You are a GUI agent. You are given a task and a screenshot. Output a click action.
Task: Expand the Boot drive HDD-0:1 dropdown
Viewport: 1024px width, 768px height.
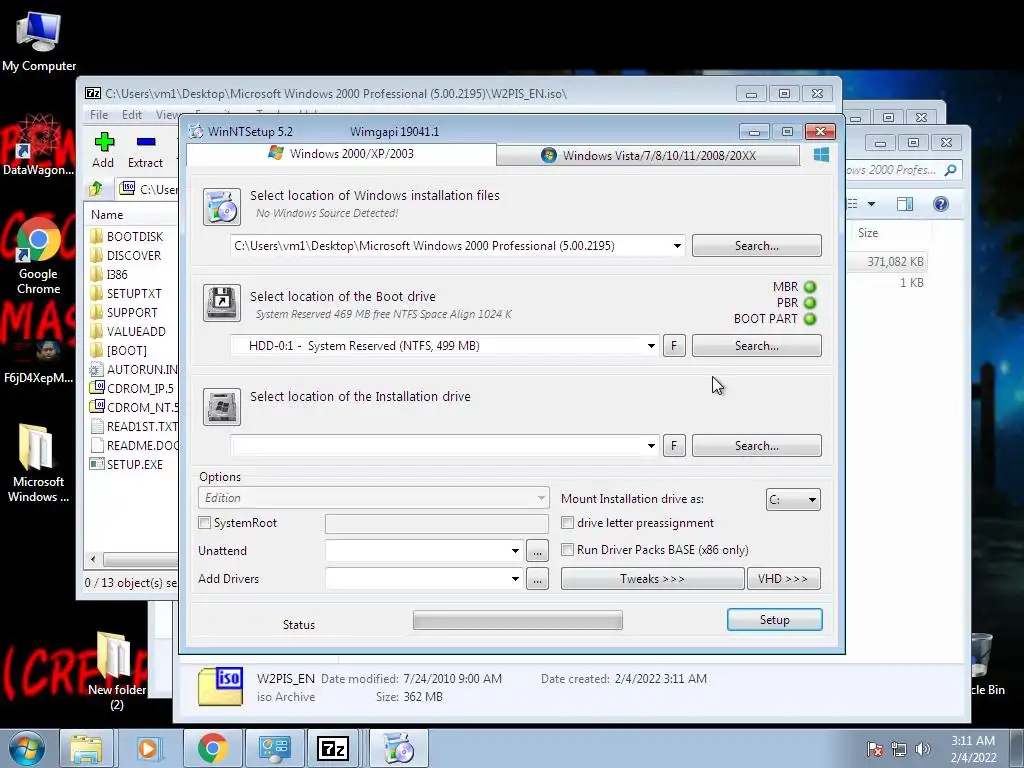pos(651,346)
